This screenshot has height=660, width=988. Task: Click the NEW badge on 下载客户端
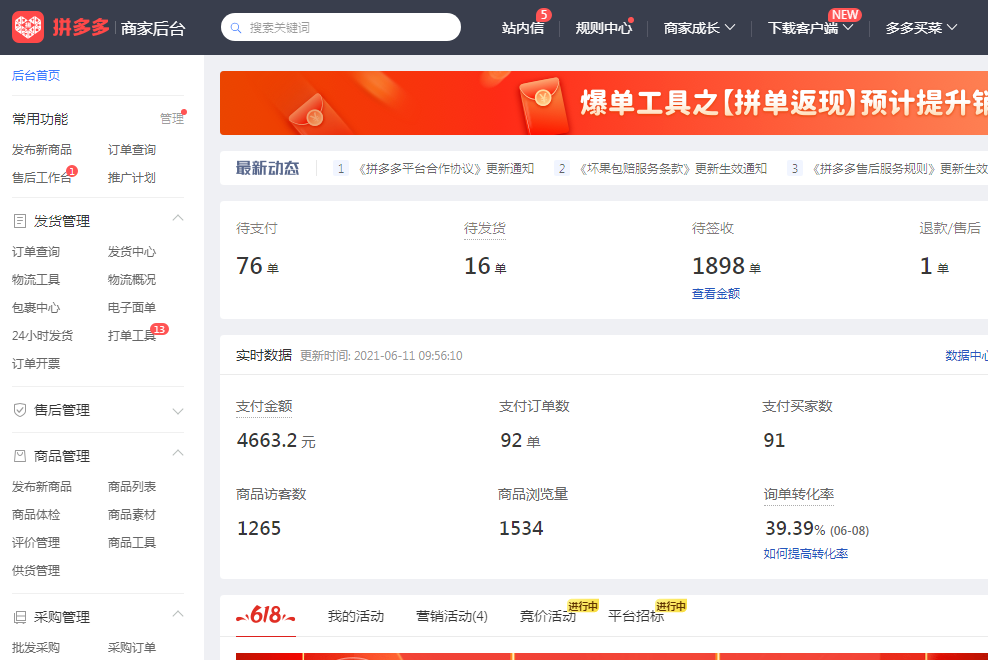pos(844,14)
